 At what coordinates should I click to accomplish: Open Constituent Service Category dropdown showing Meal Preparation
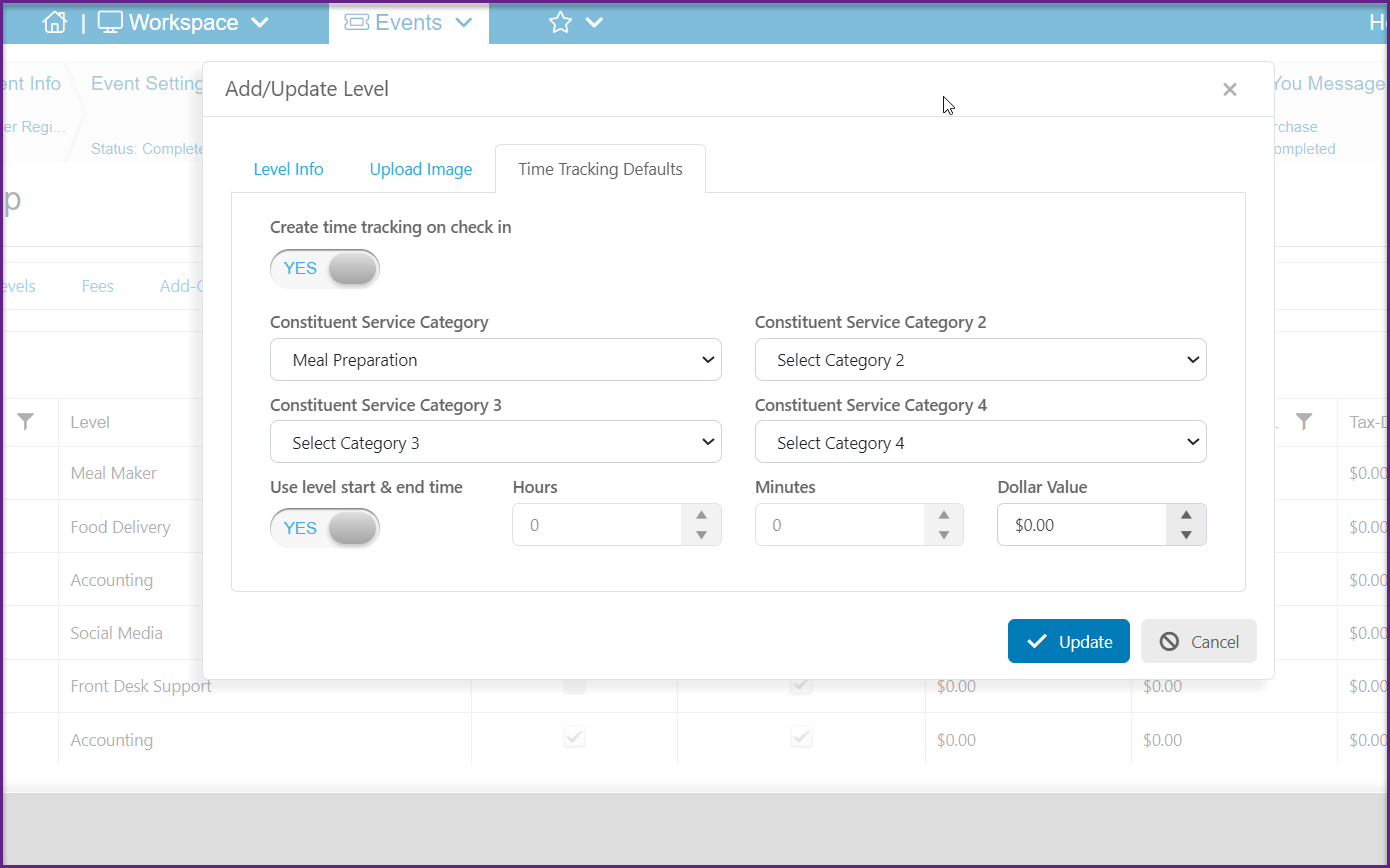click(x=496, y=360)
